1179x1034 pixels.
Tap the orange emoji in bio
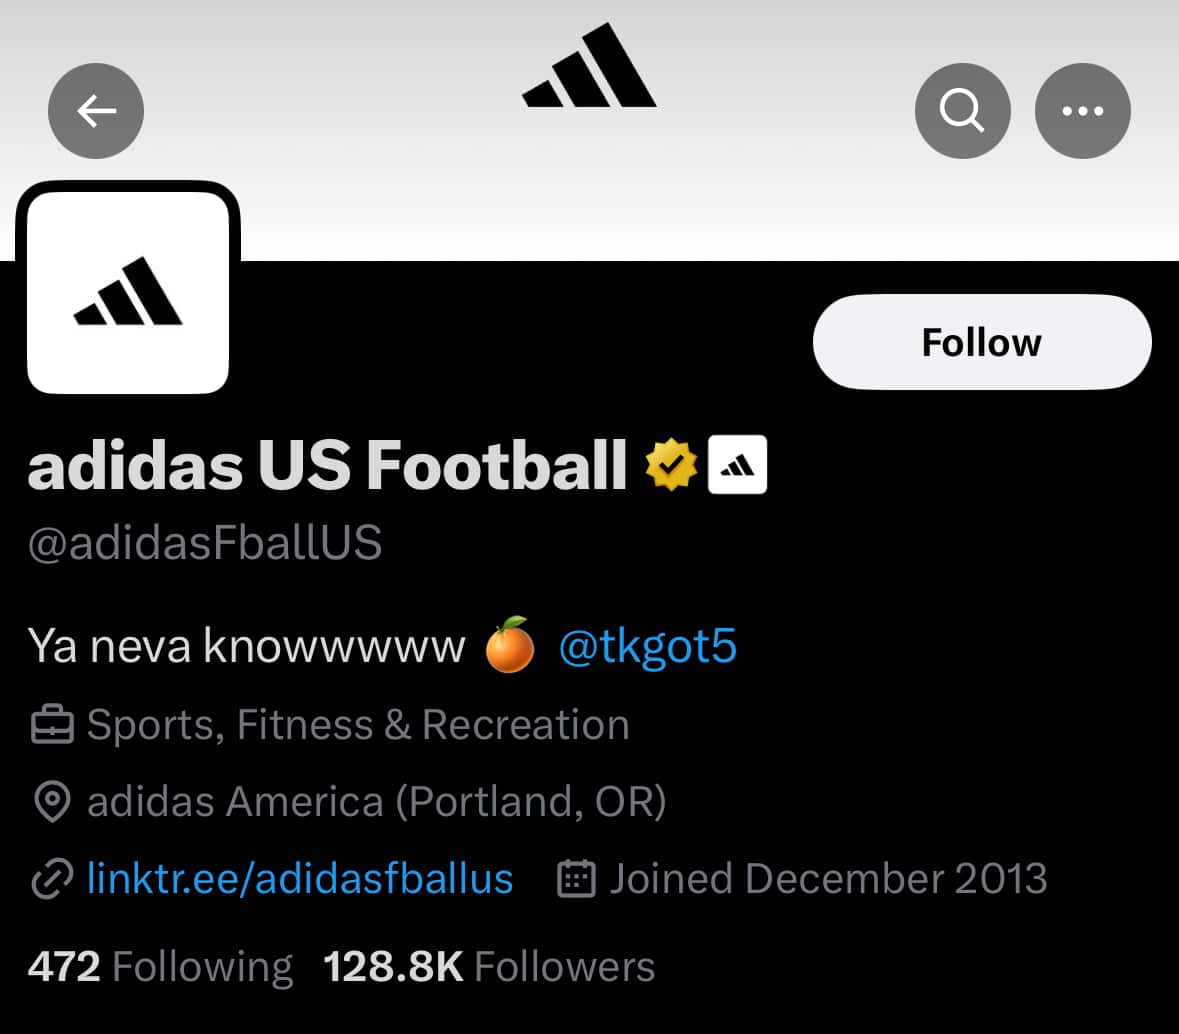[x=509, y=646]
